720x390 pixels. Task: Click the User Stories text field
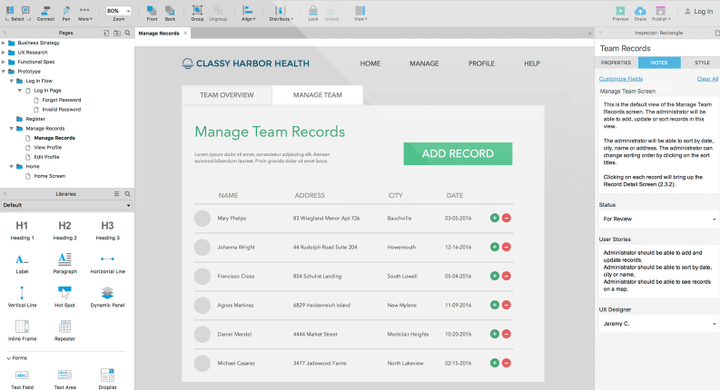658,271
